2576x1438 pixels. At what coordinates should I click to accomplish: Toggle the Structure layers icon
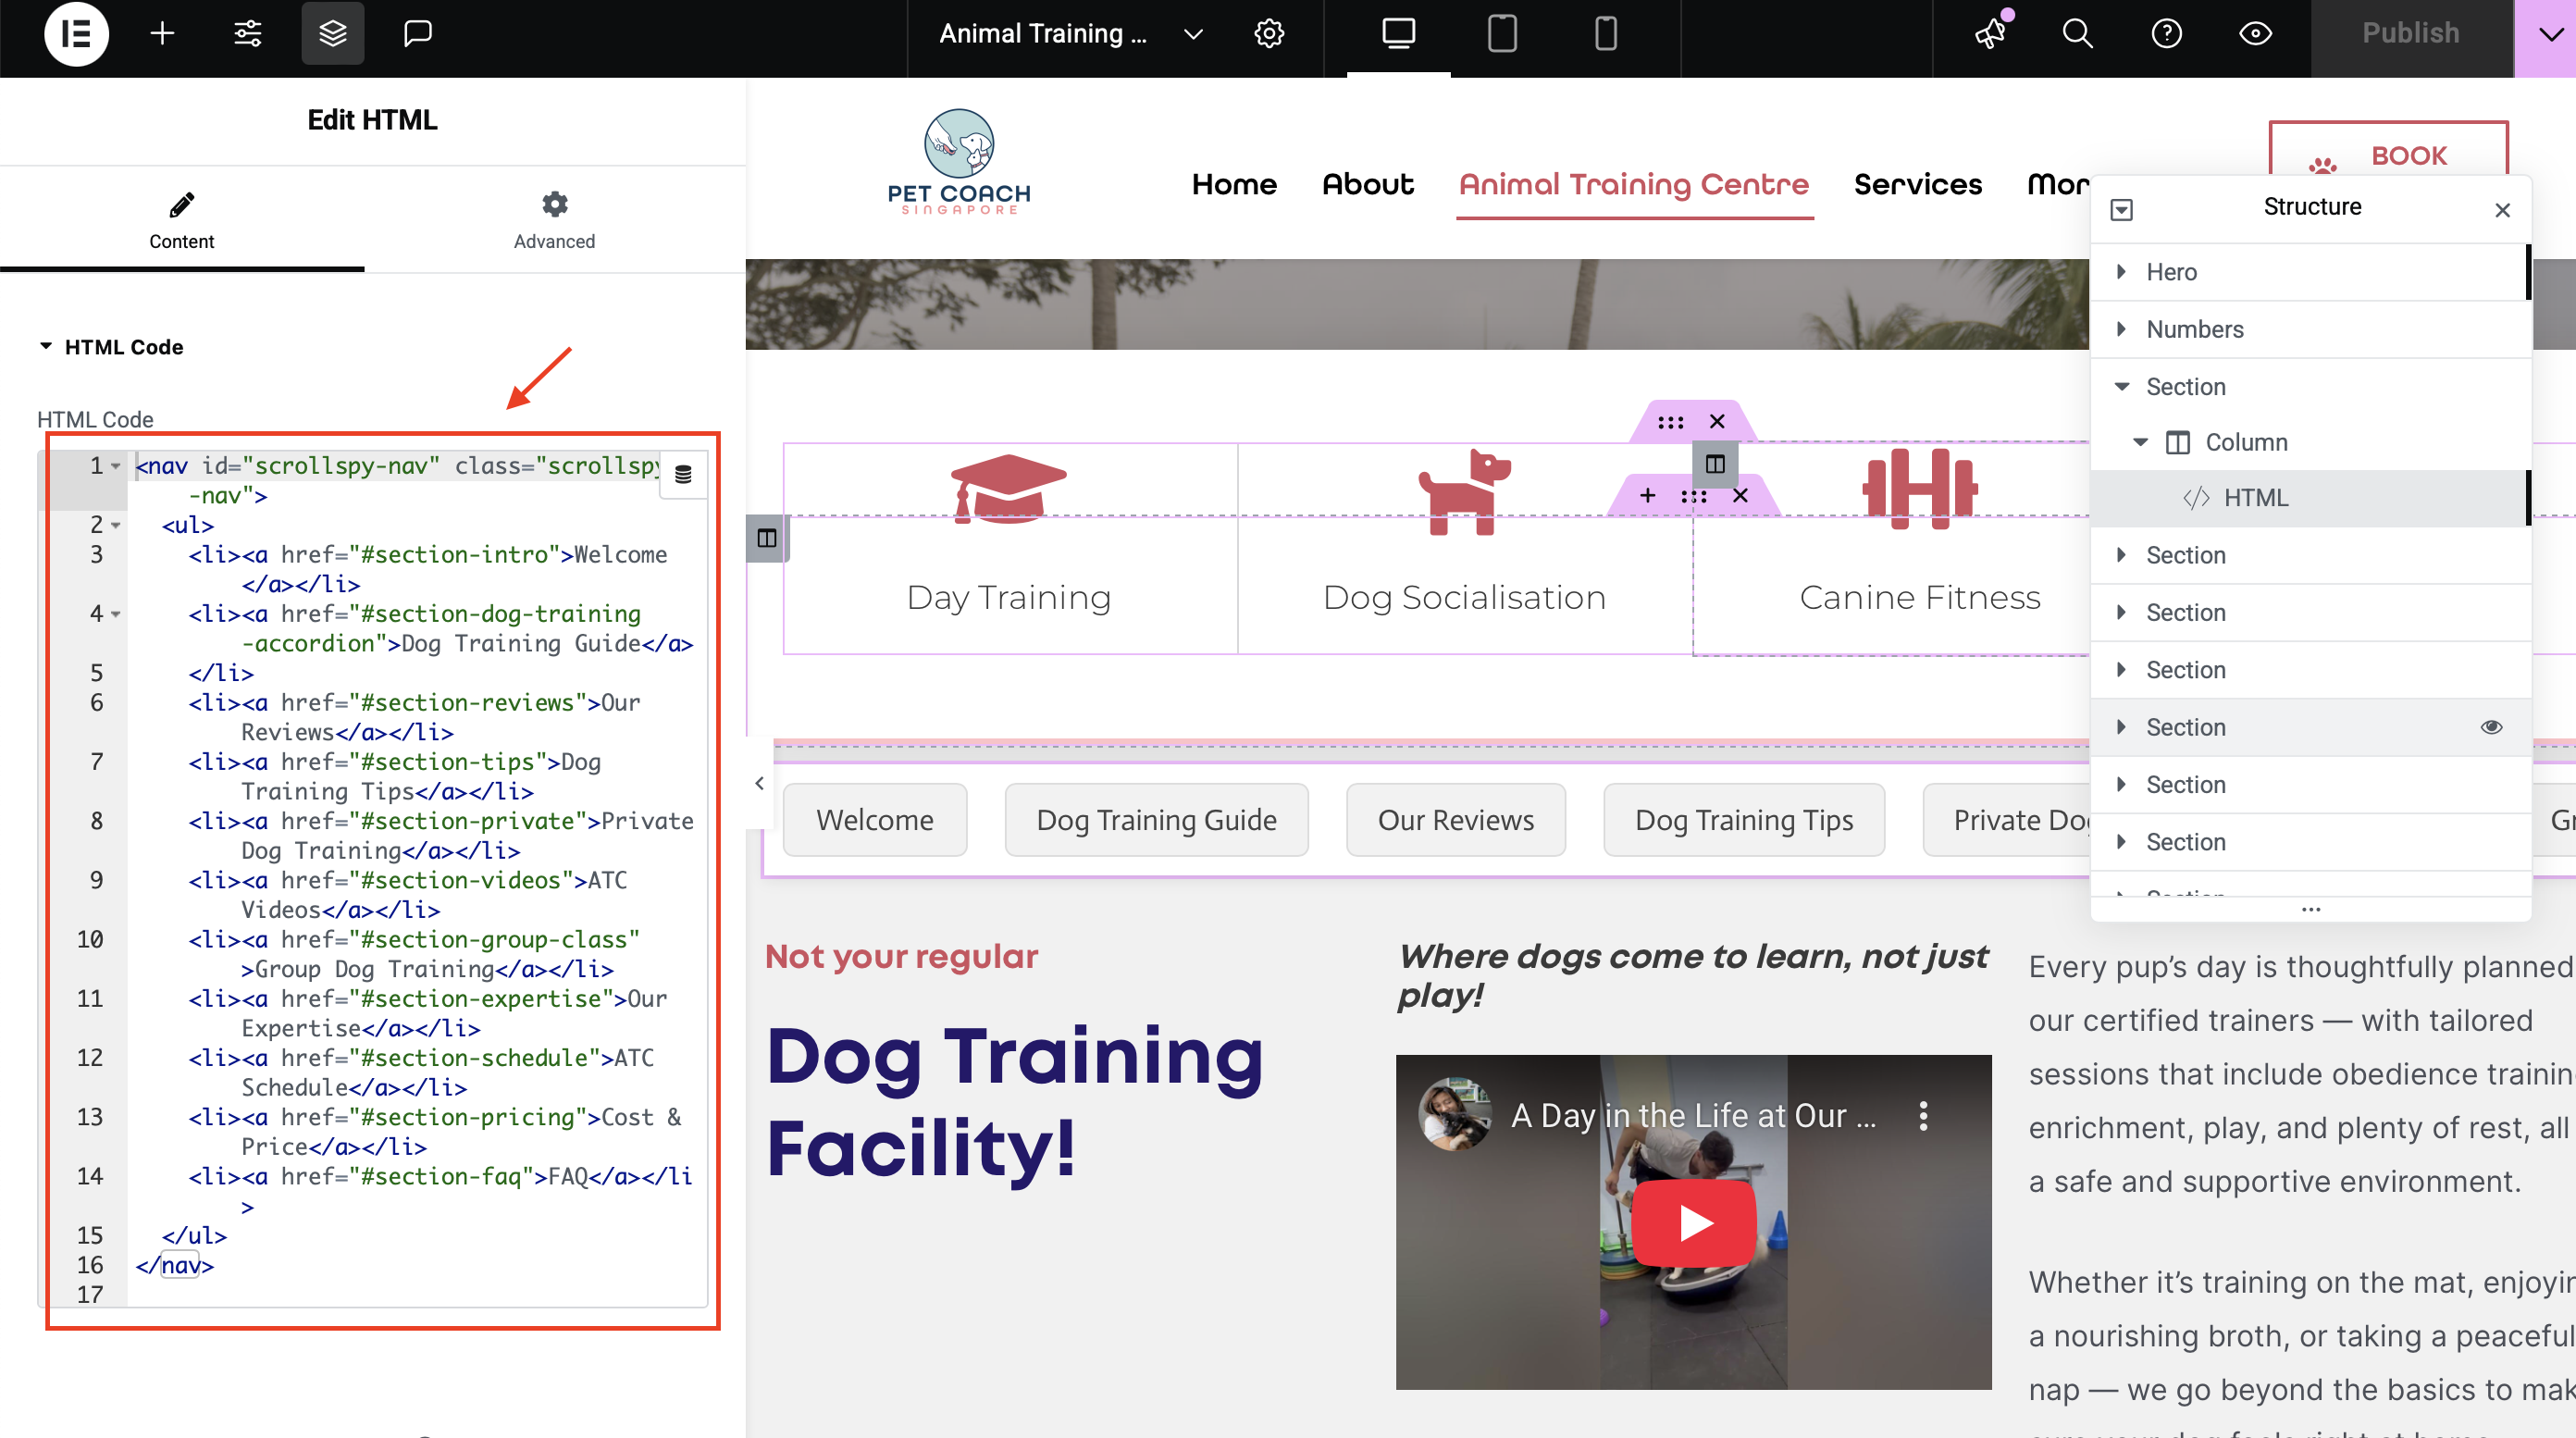point(333,33)
